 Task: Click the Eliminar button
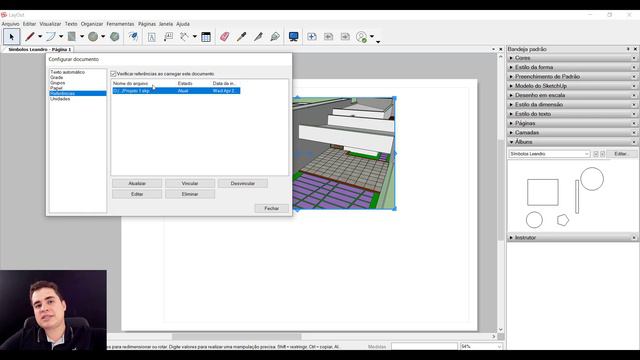(190, 194)
